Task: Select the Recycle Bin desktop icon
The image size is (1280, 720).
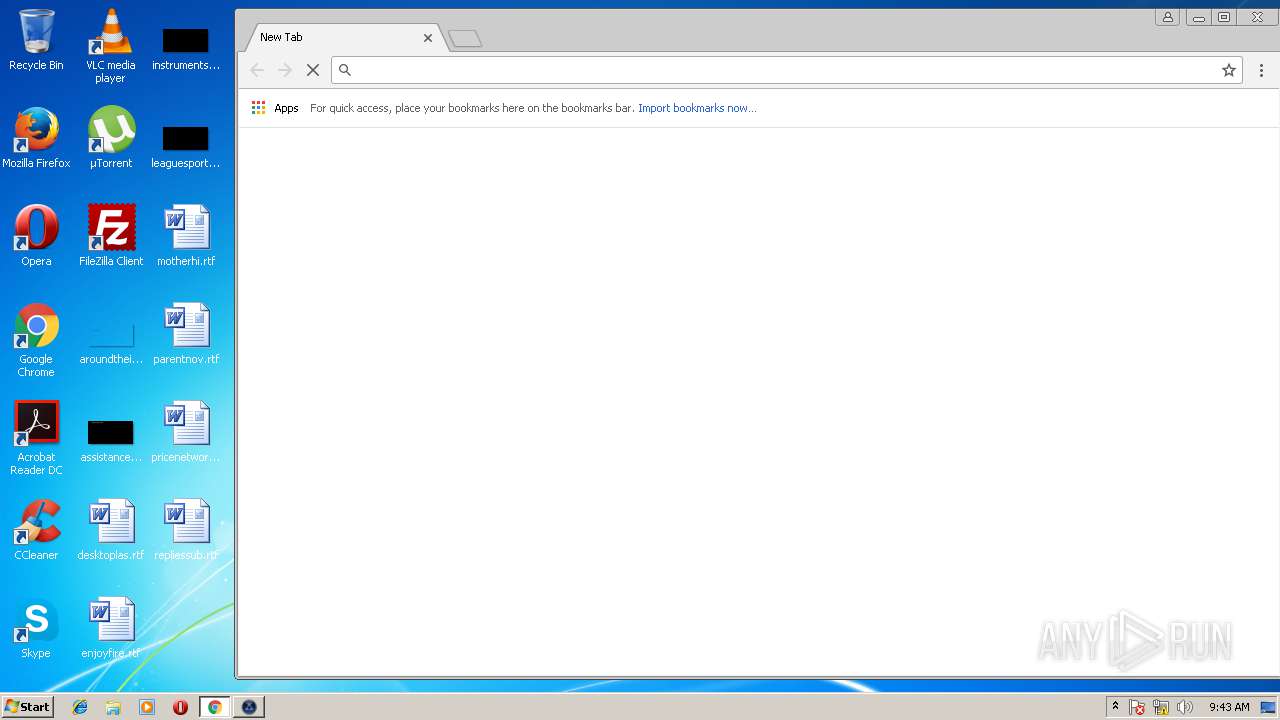Action: point(36,40)
